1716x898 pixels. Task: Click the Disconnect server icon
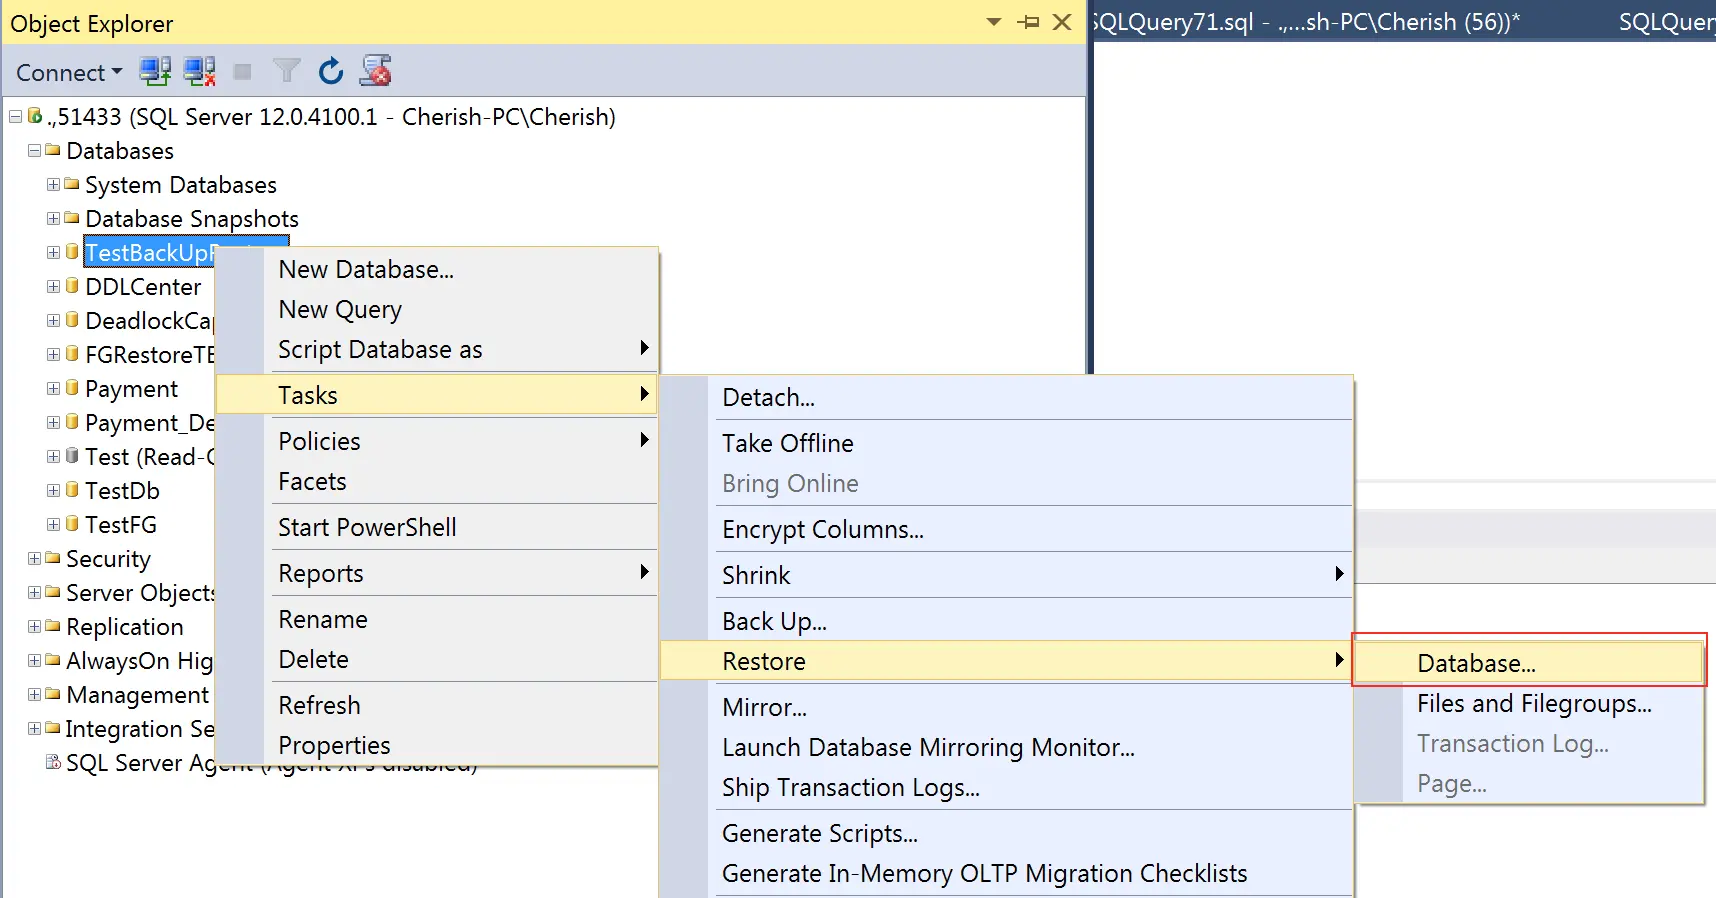pos(199,71)
